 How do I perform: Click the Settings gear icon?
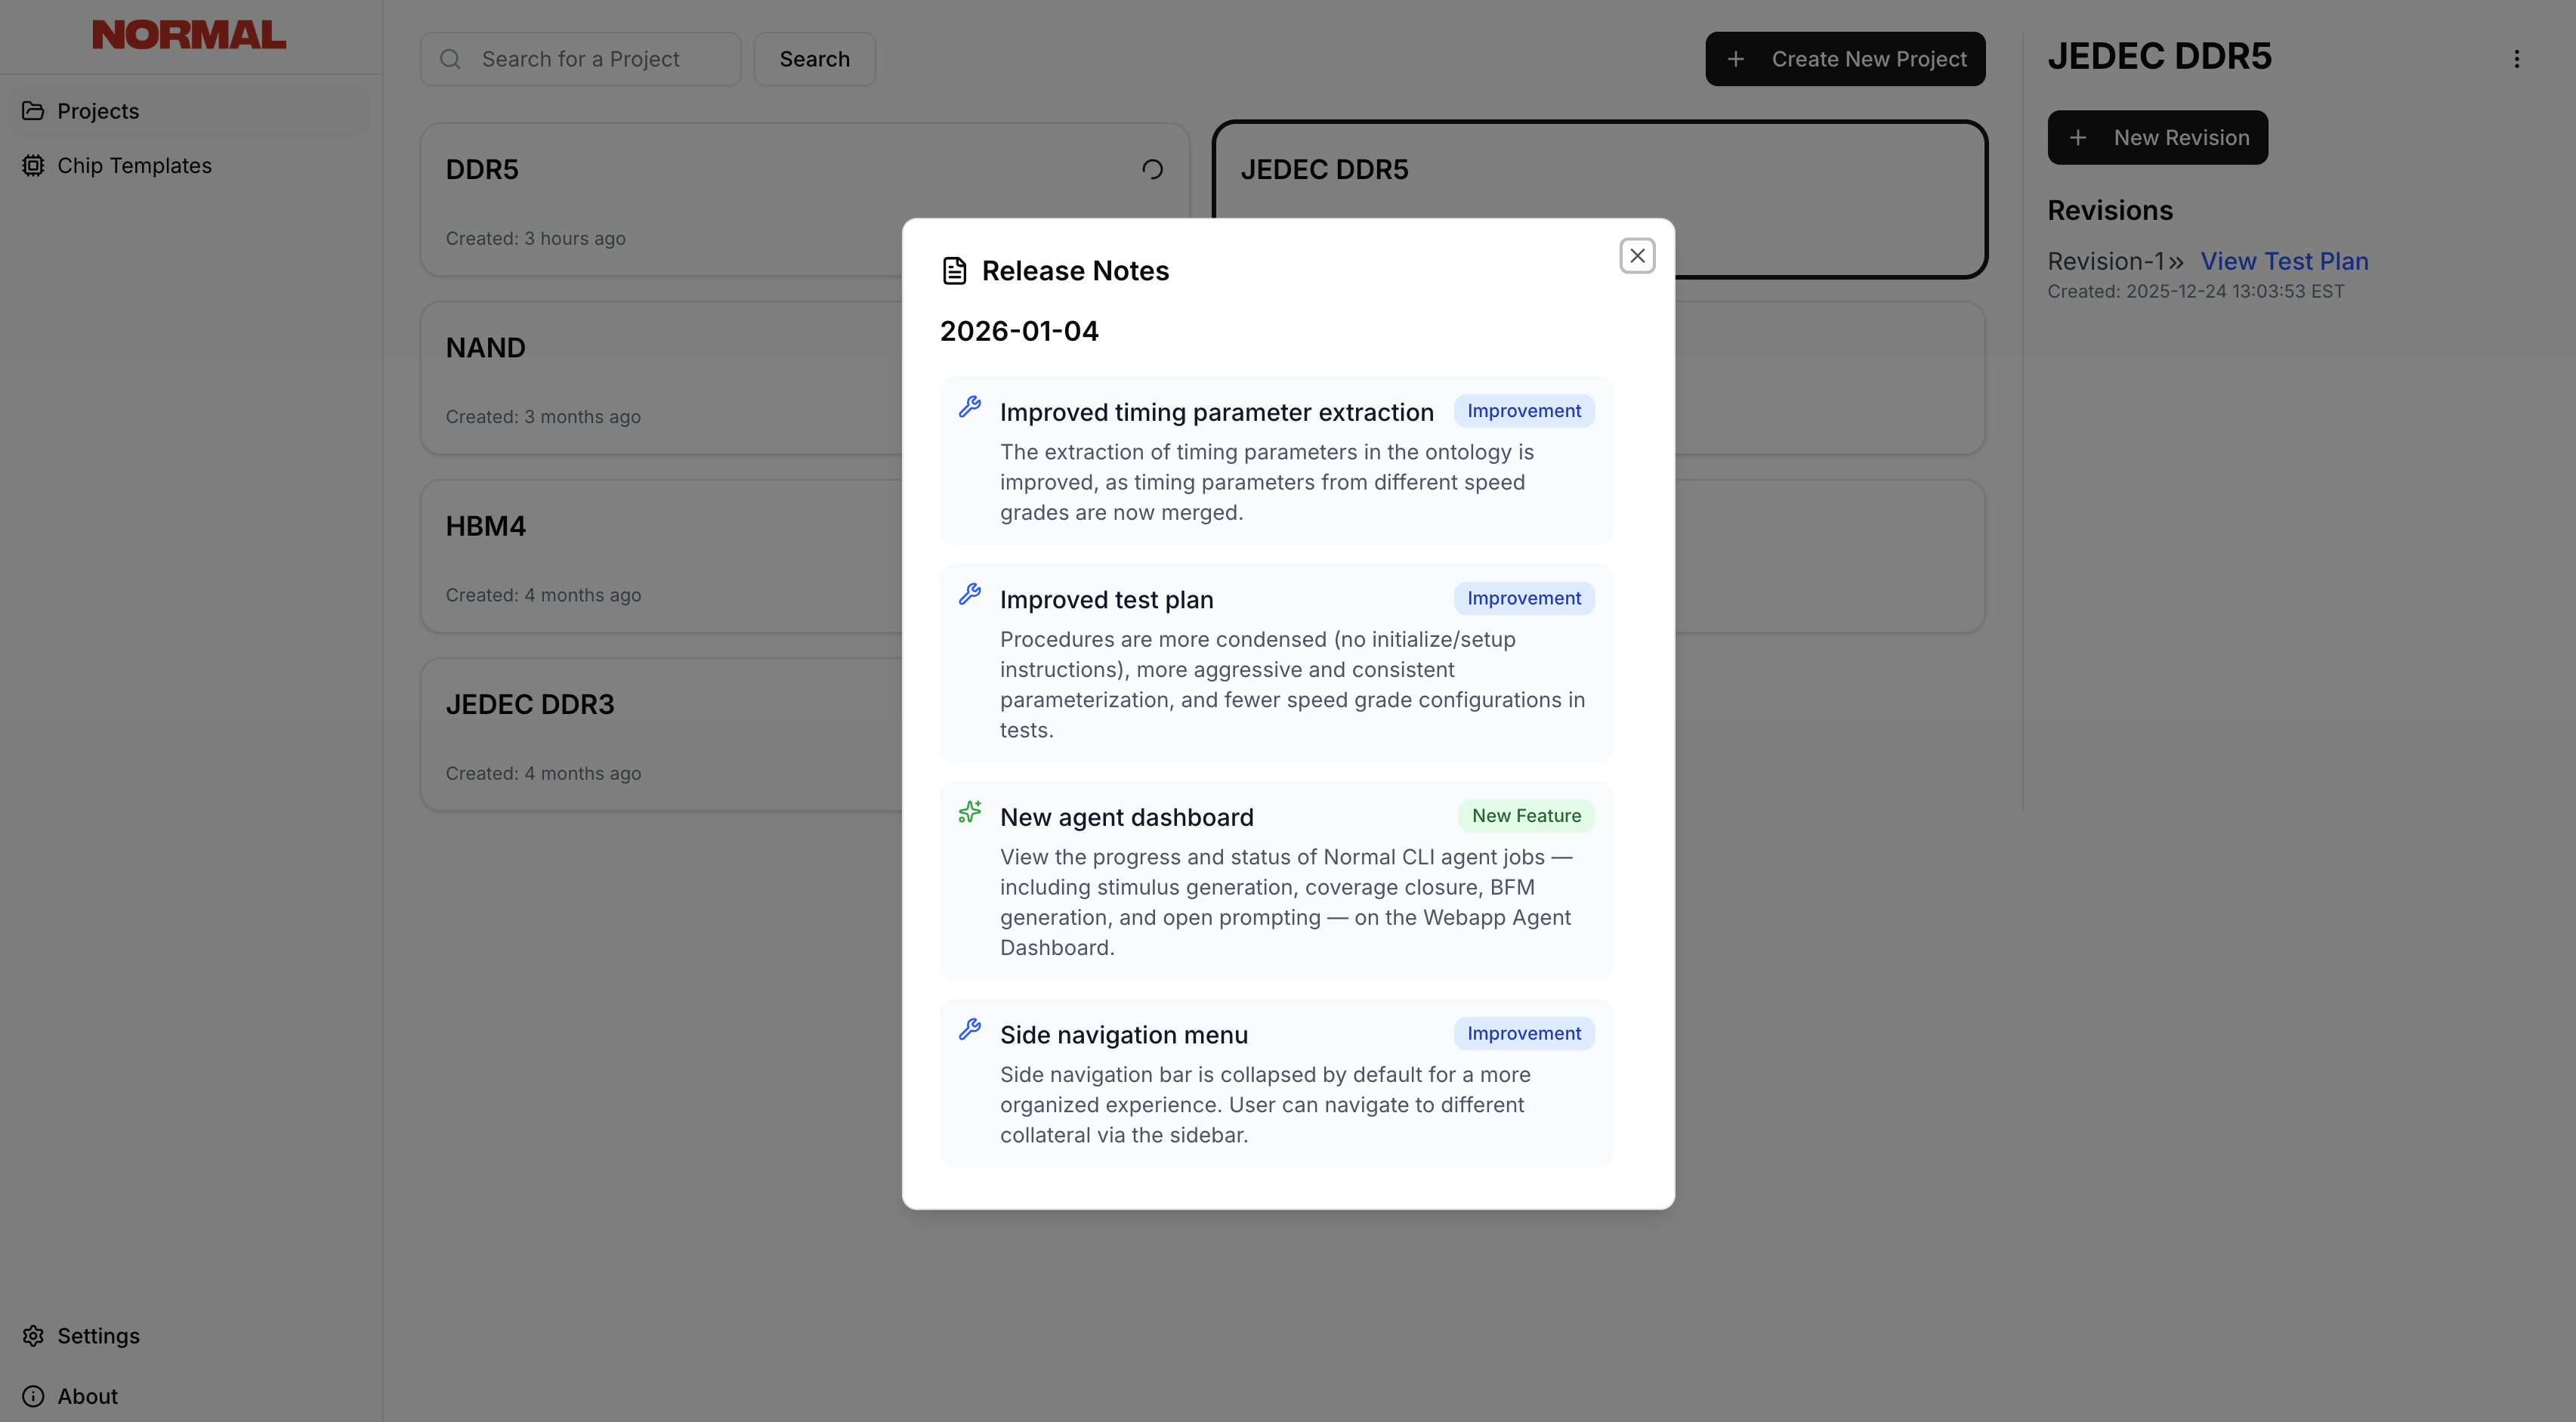pyautogui.click(x=33, y=1336)
